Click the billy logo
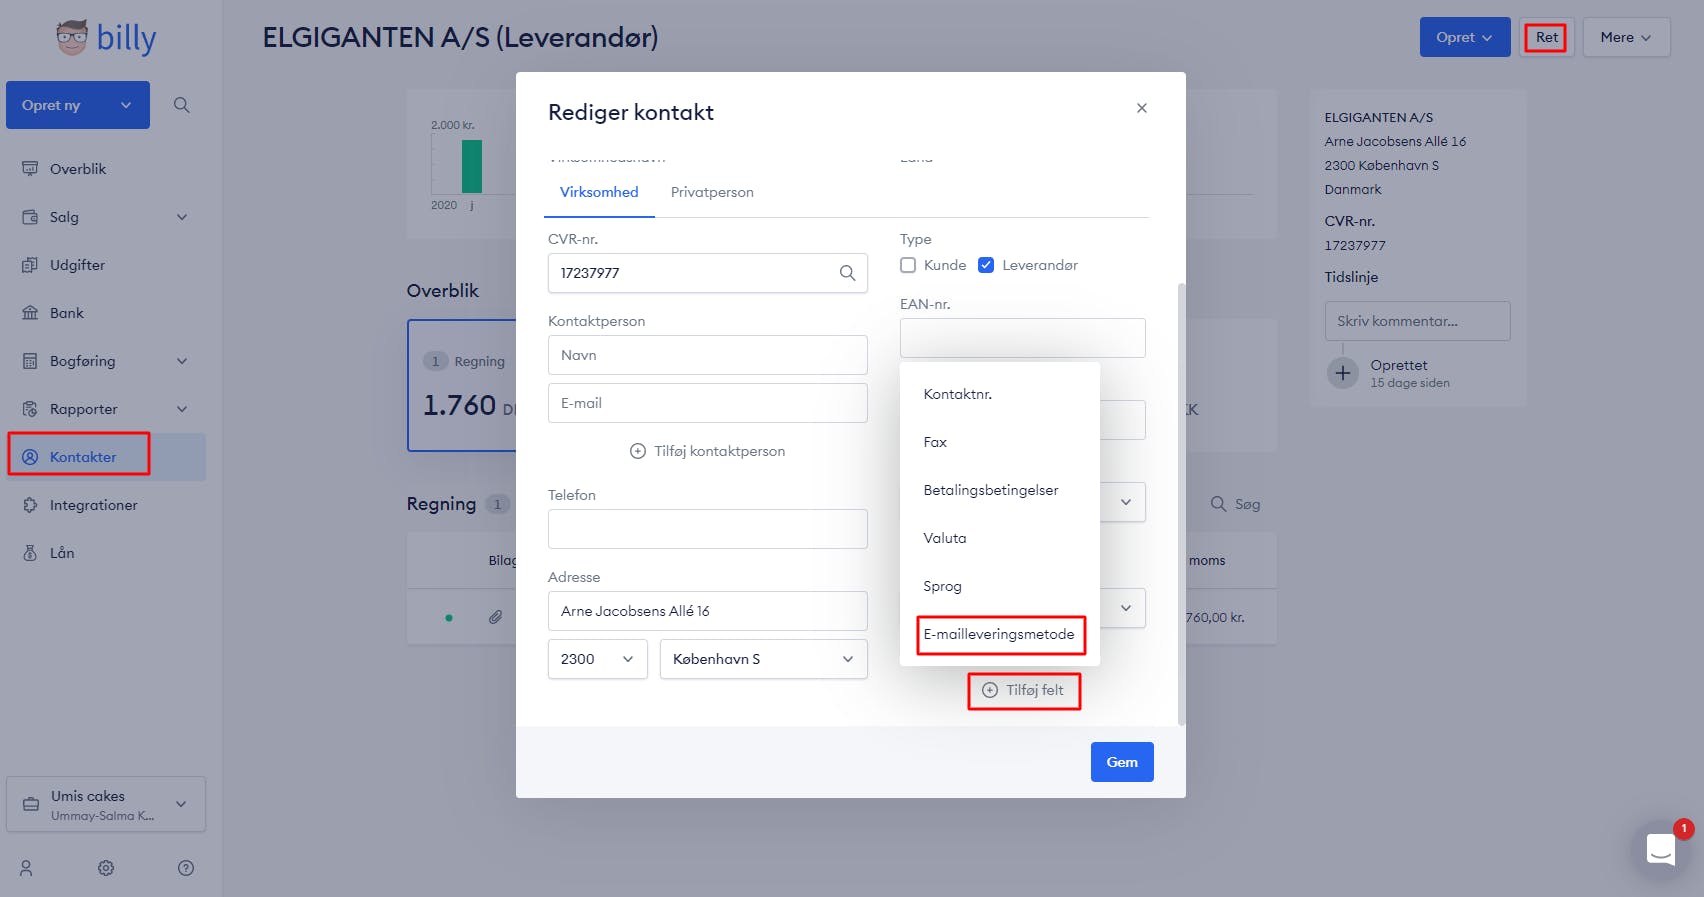Screen dimensions: 1704x897 coord(106,38)
